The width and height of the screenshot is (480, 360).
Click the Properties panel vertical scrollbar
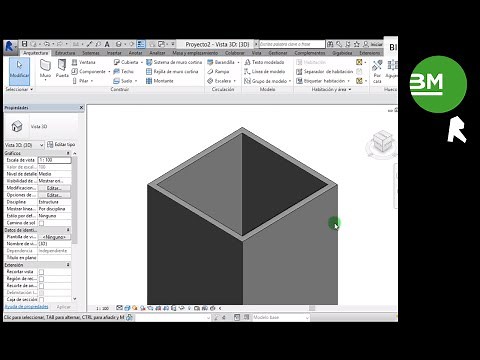point(75,200)
